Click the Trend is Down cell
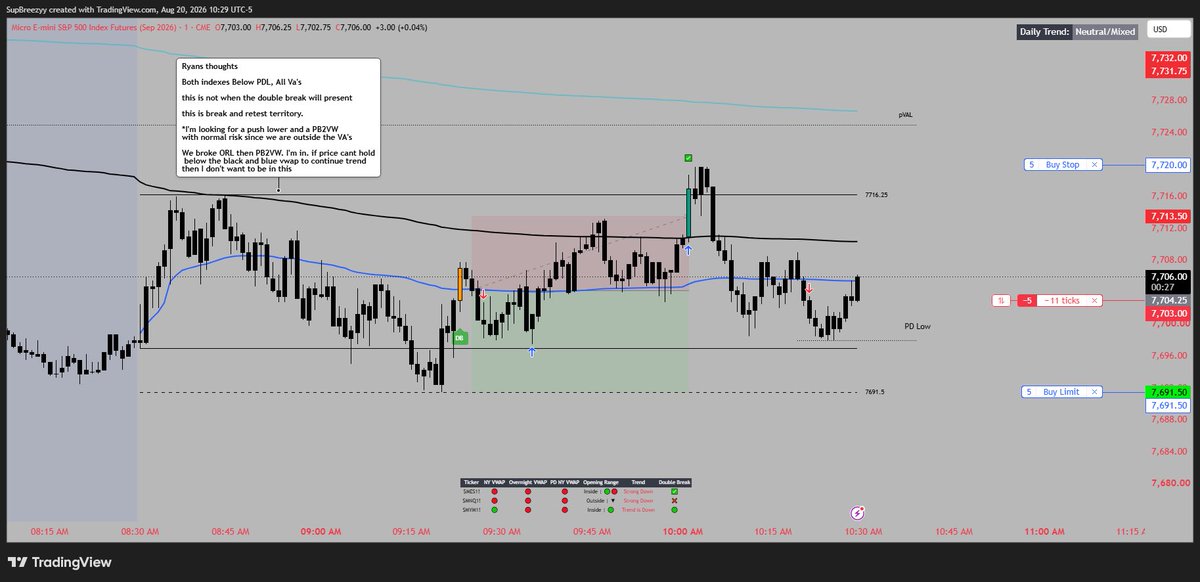The image size is (1200, 582). [x=638, y=510]
